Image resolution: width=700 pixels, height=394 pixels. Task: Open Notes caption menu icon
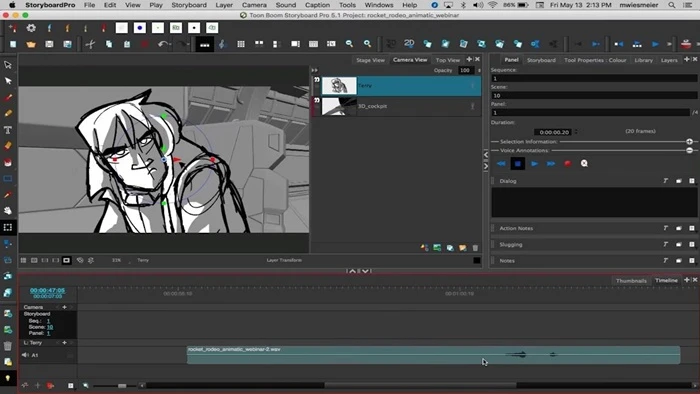click(692, 261)
